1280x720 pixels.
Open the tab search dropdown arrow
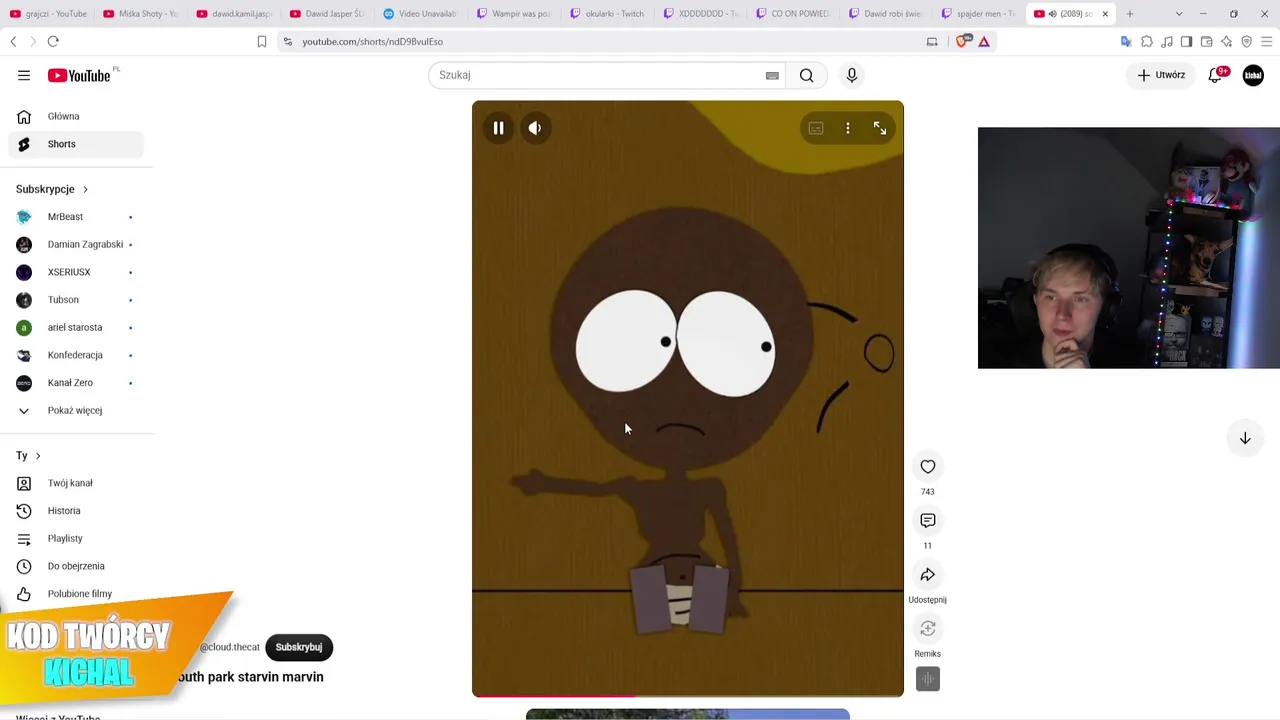coord(1179,14)
